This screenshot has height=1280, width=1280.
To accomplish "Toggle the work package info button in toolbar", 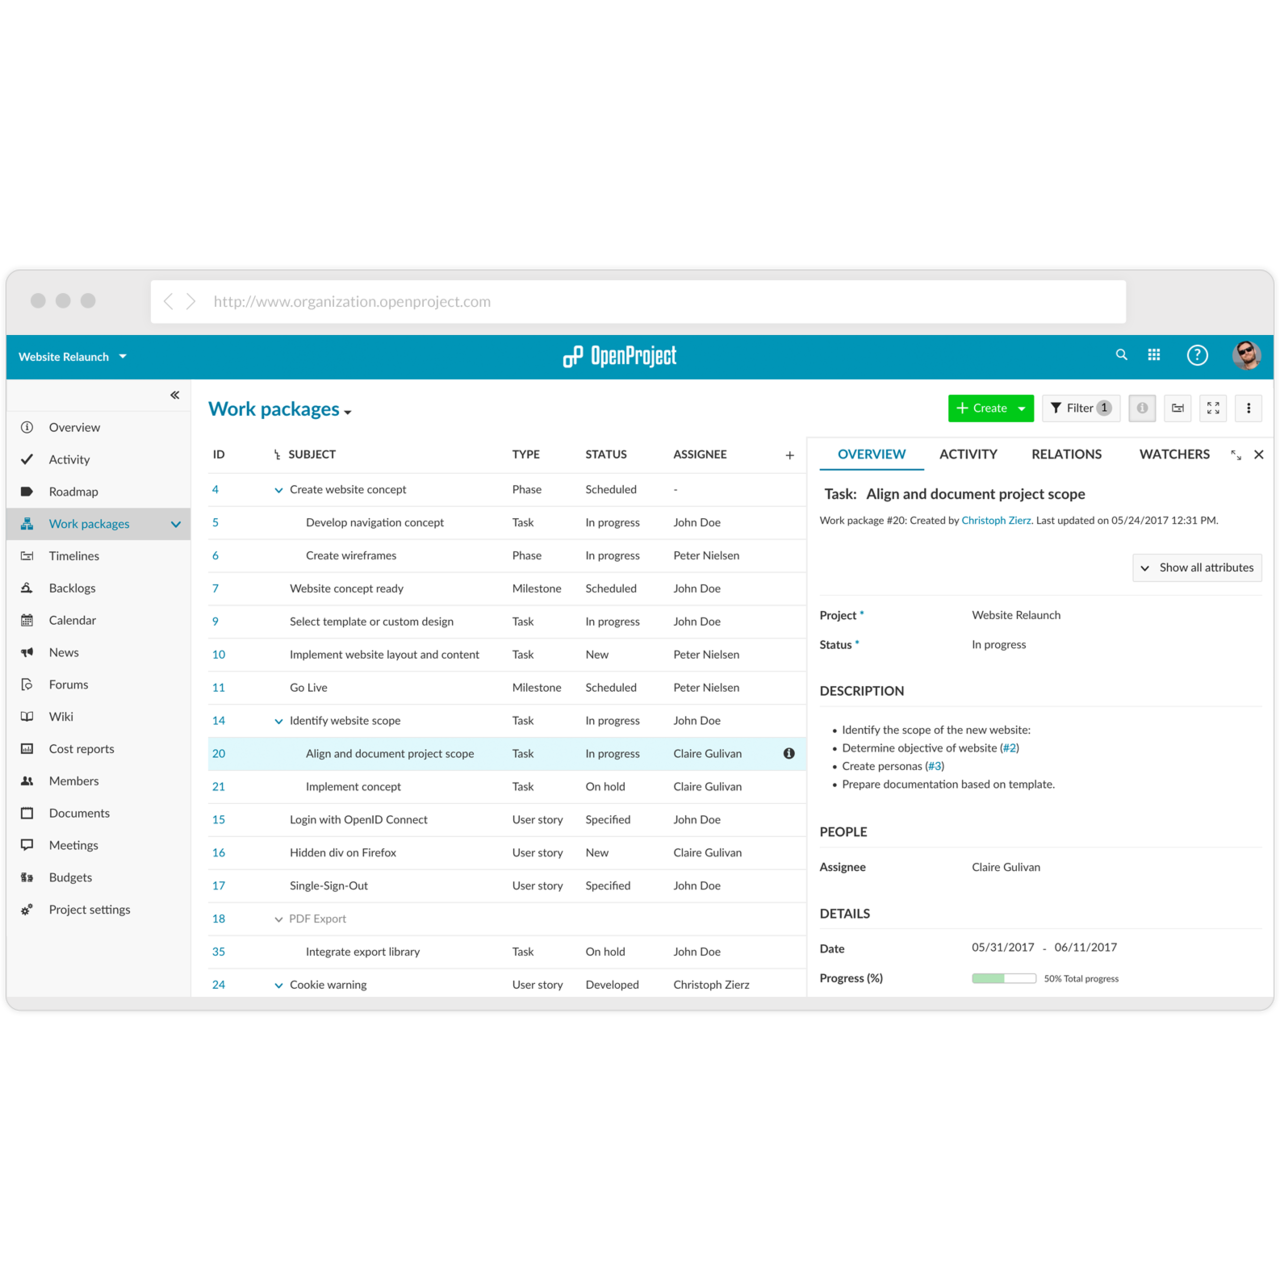I will pos(1142,408).
